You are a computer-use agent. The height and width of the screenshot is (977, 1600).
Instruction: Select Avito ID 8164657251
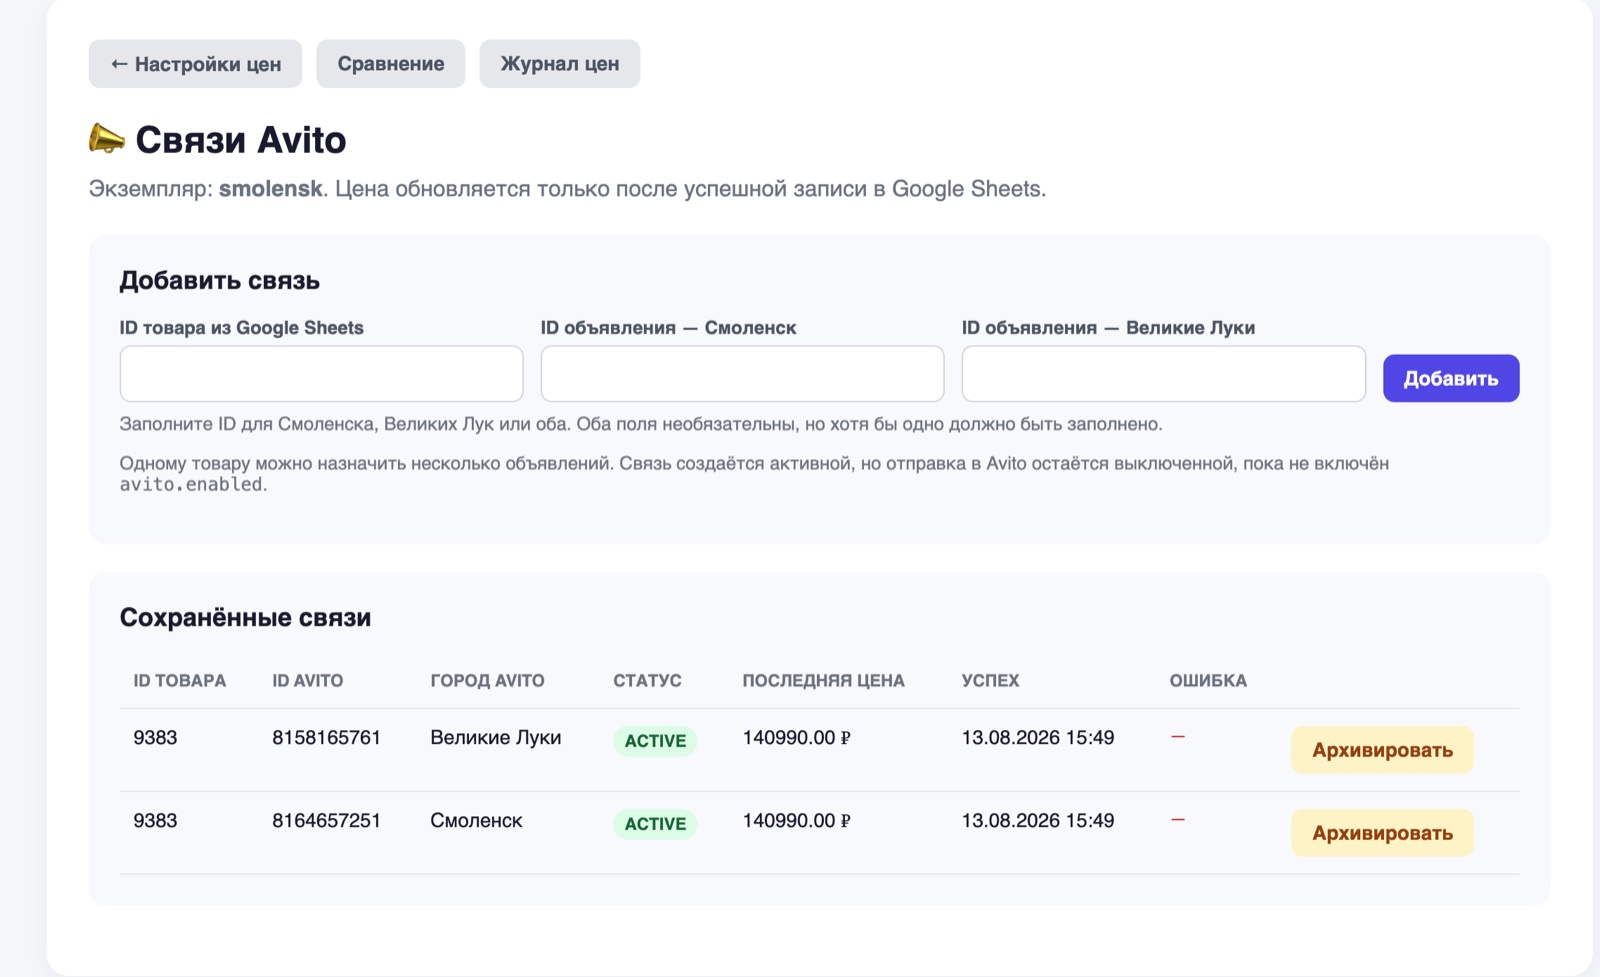pyautogui.click(x=326, y=821)
